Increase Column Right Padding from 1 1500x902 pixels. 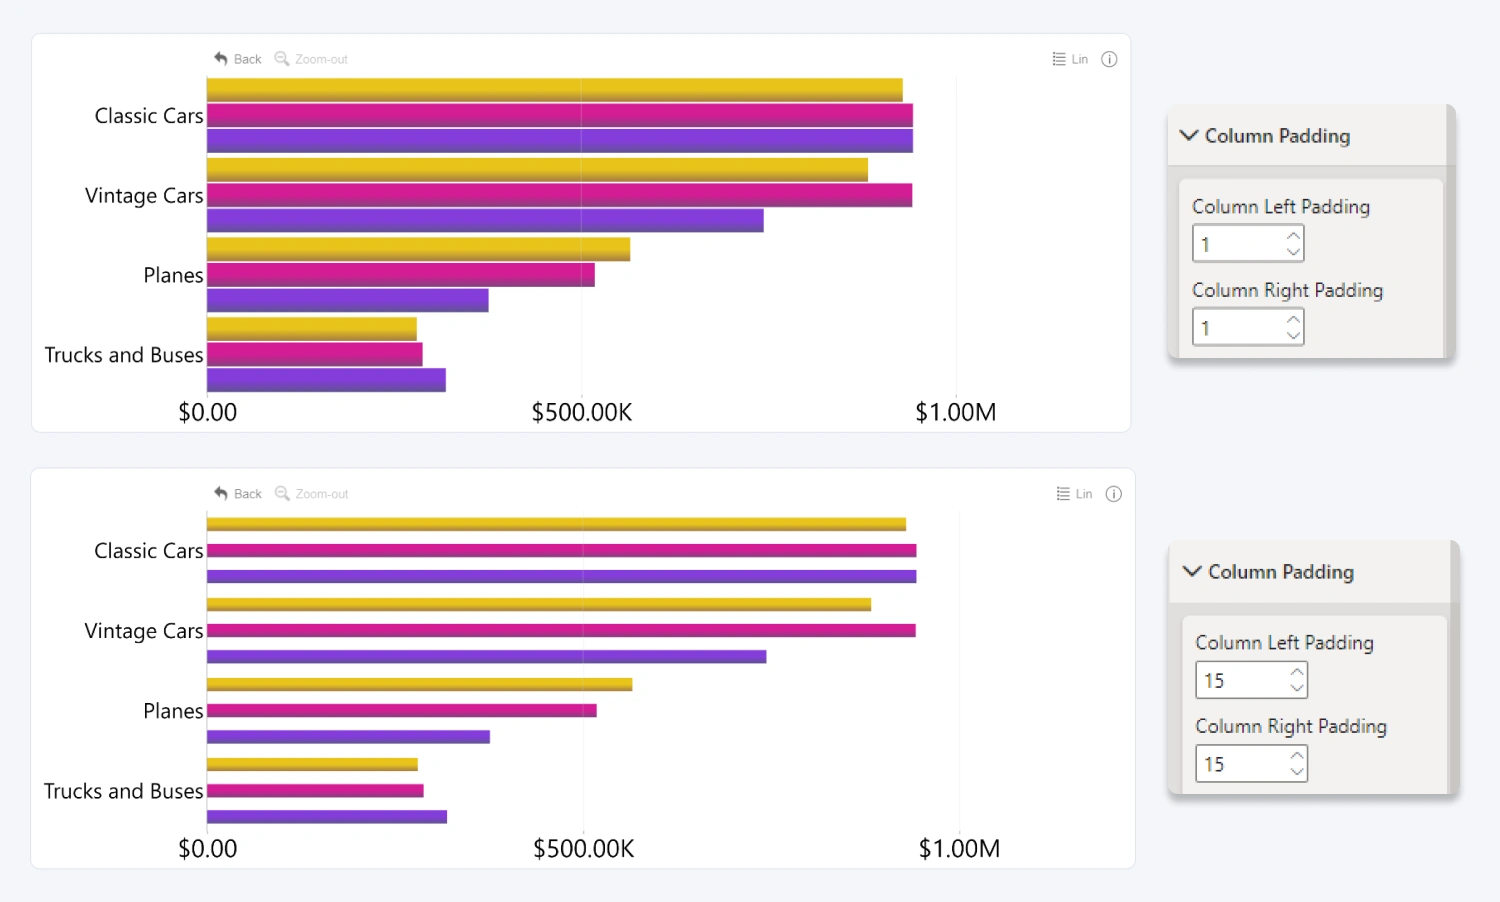click(x=1294, y=320)
